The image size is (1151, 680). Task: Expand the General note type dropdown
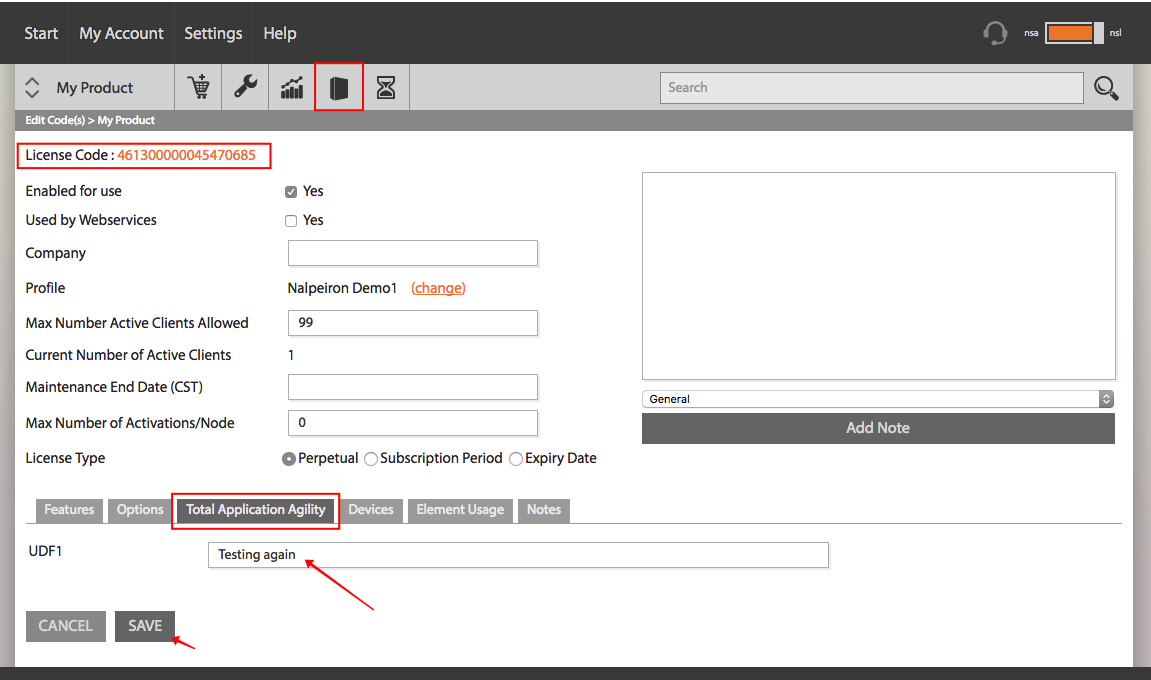[x=878, y=399]
